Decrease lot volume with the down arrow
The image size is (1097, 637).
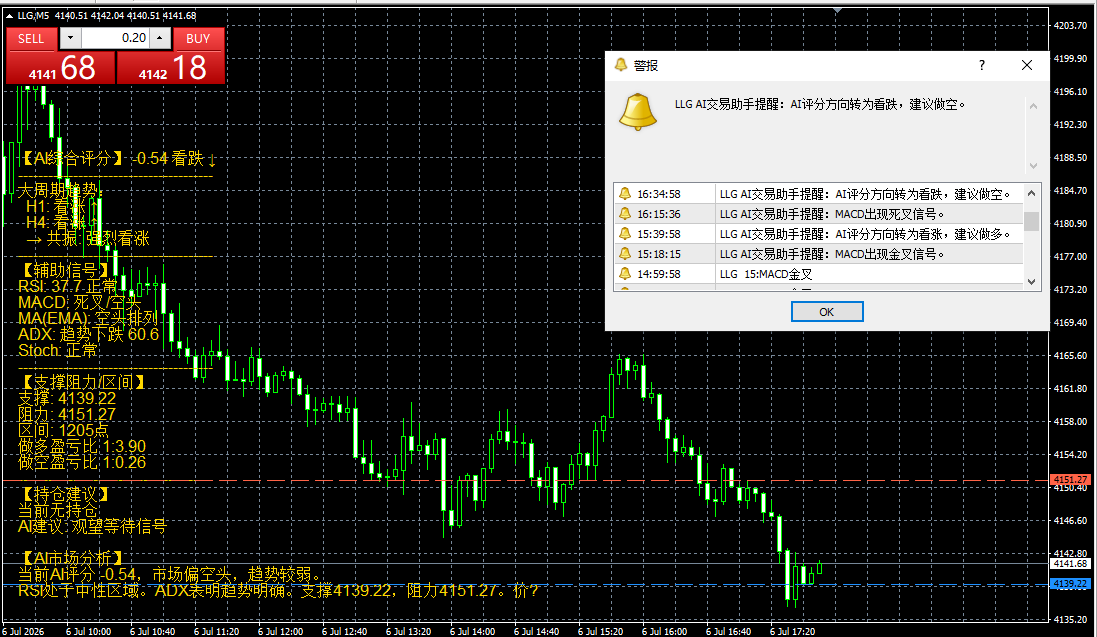point(70,38)
